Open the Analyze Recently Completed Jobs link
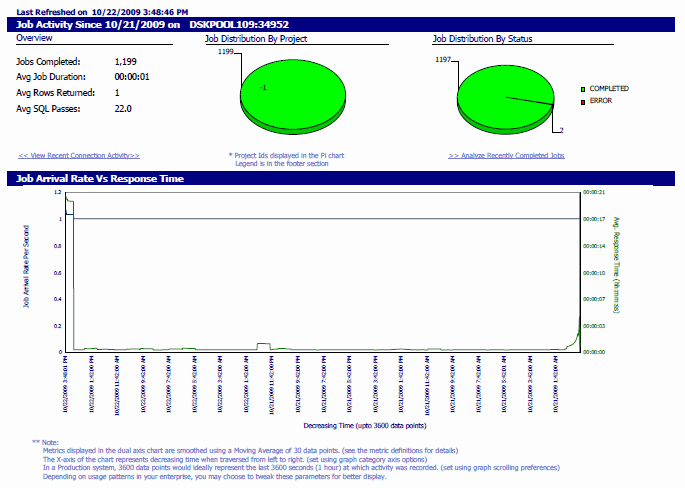The image size is (685, 488). click(x=506, y=156)
